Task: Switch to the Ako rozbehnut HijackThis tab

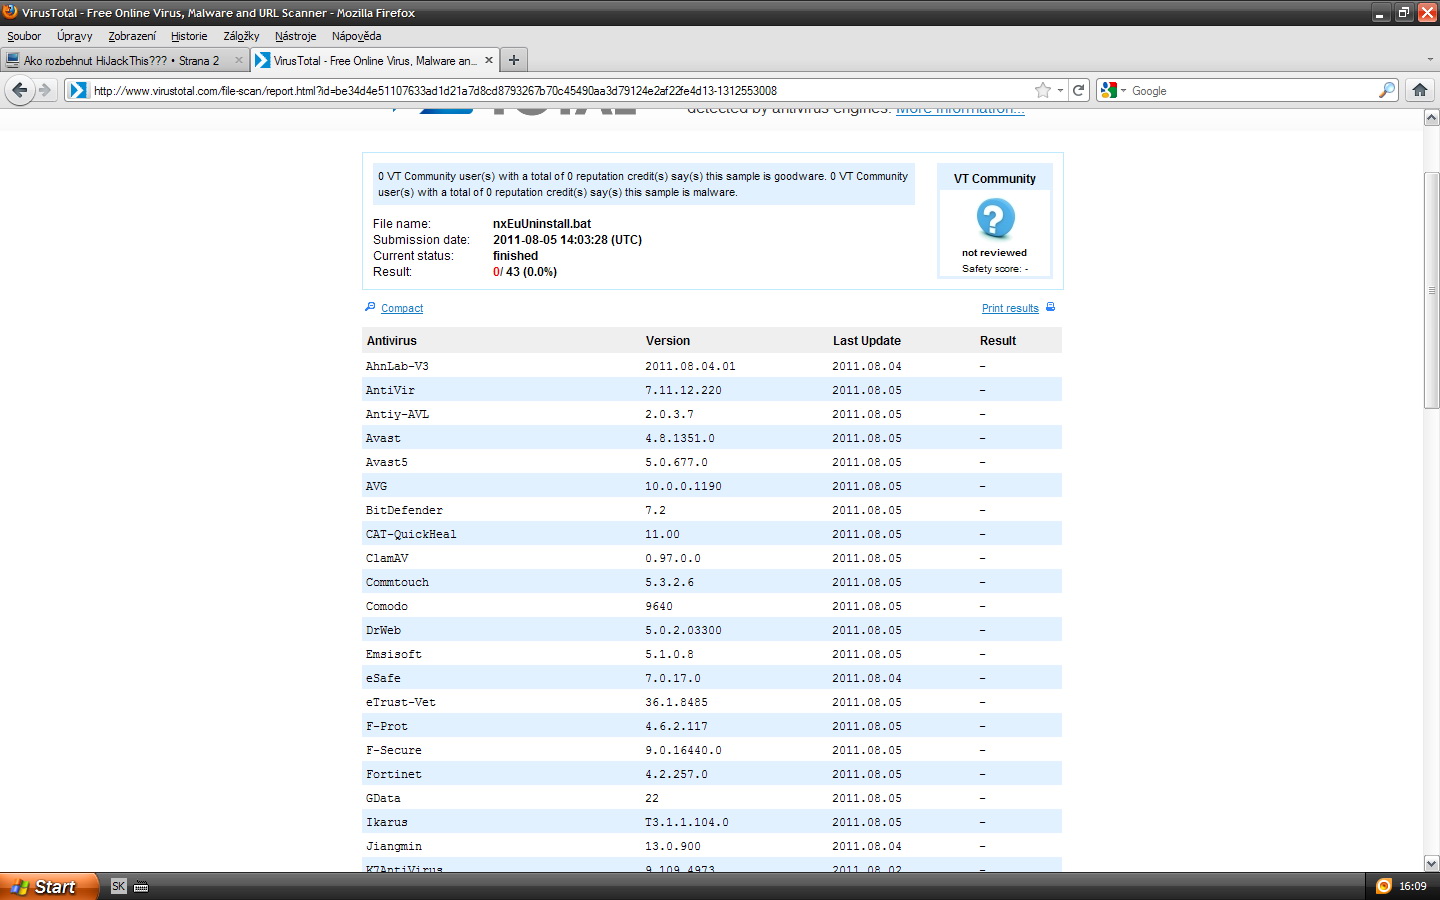Action: coord(125,60)
